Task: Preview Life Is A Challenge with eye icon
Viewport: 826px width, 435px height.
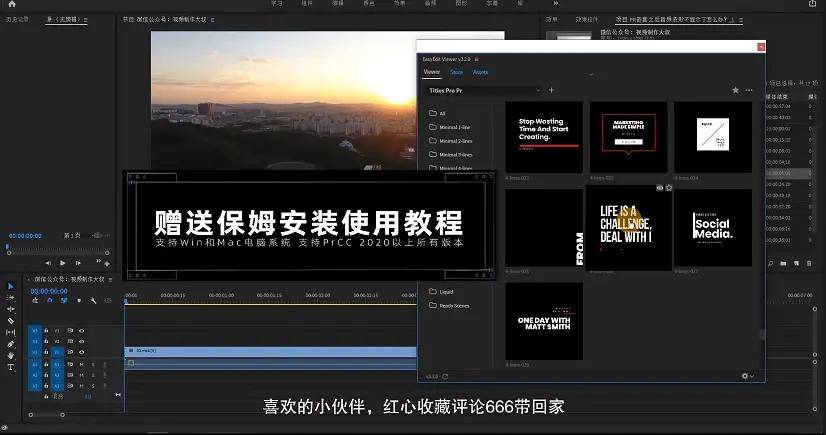Action: pyautogui.click(x=660, y=188)
